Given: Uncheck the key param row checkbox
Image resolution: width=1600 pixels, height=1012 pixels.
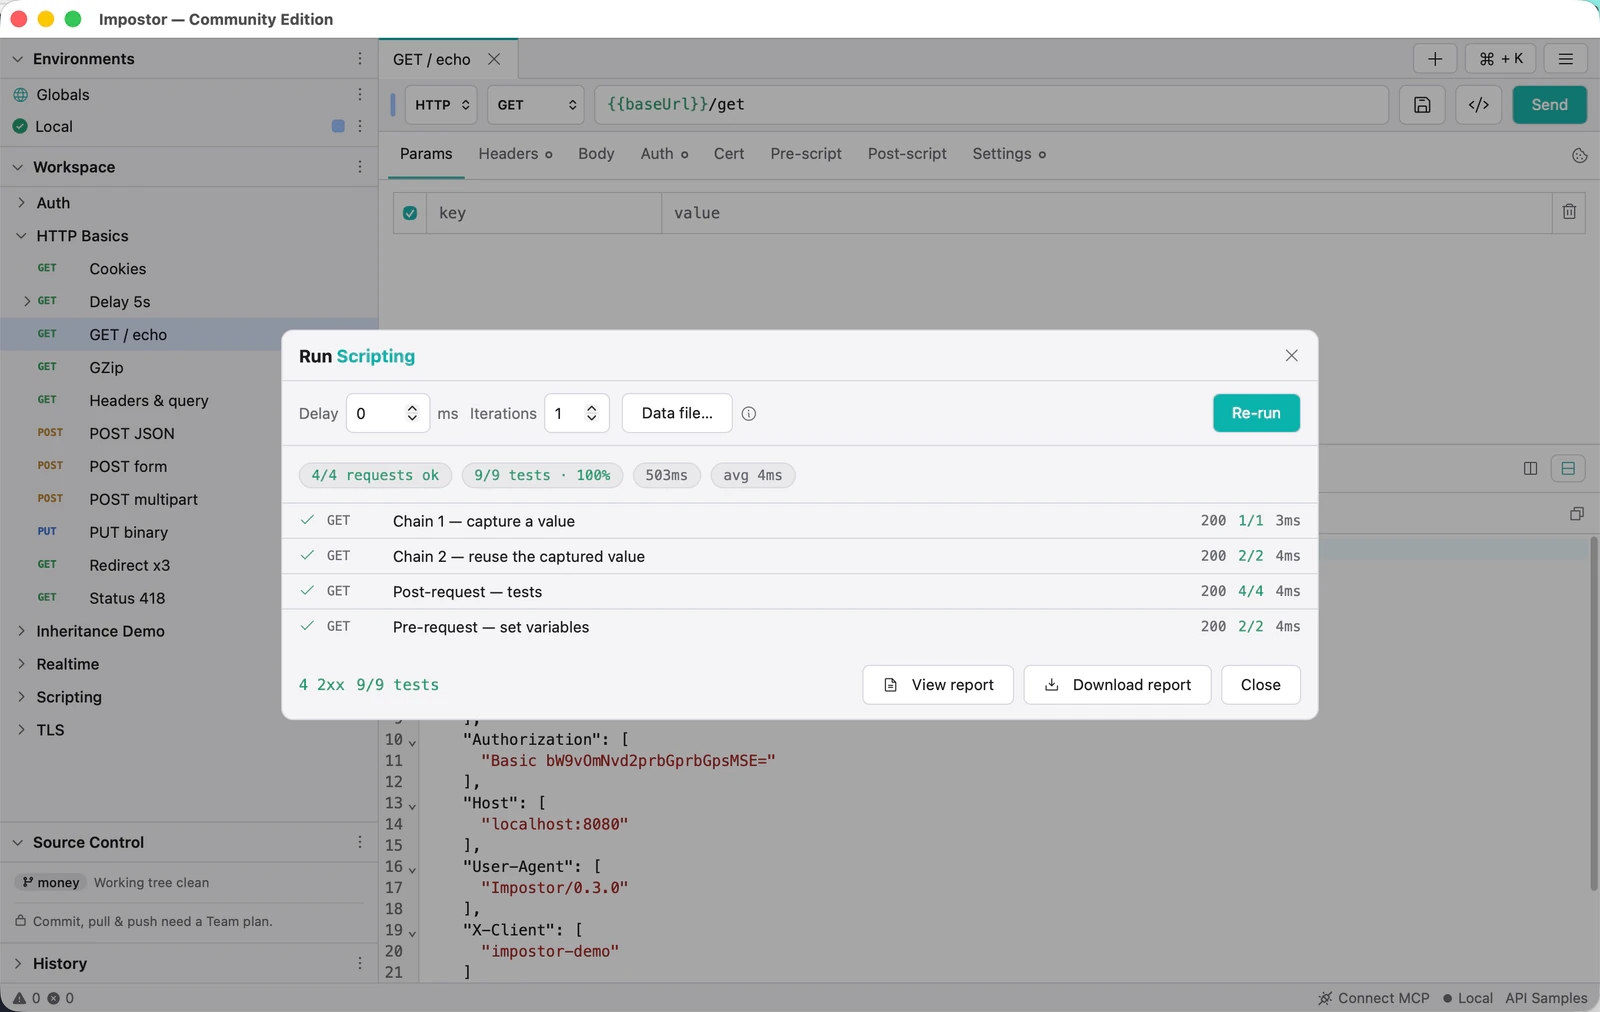Looking at the screenshot, I should [410, 213].
